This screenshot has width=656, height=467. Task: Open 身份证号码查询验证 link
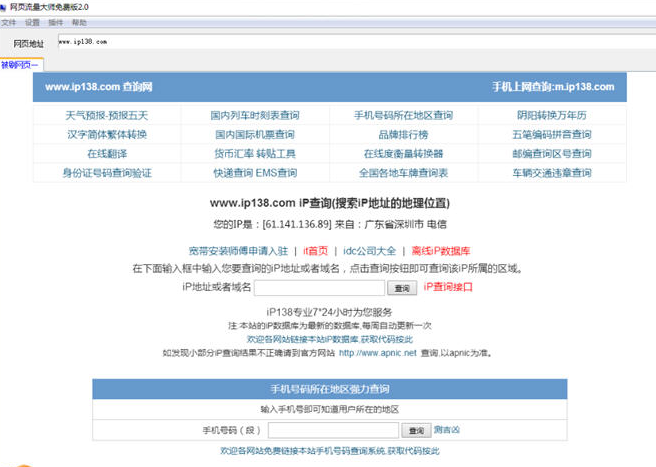pyautogui.click(x=106, y=173)
